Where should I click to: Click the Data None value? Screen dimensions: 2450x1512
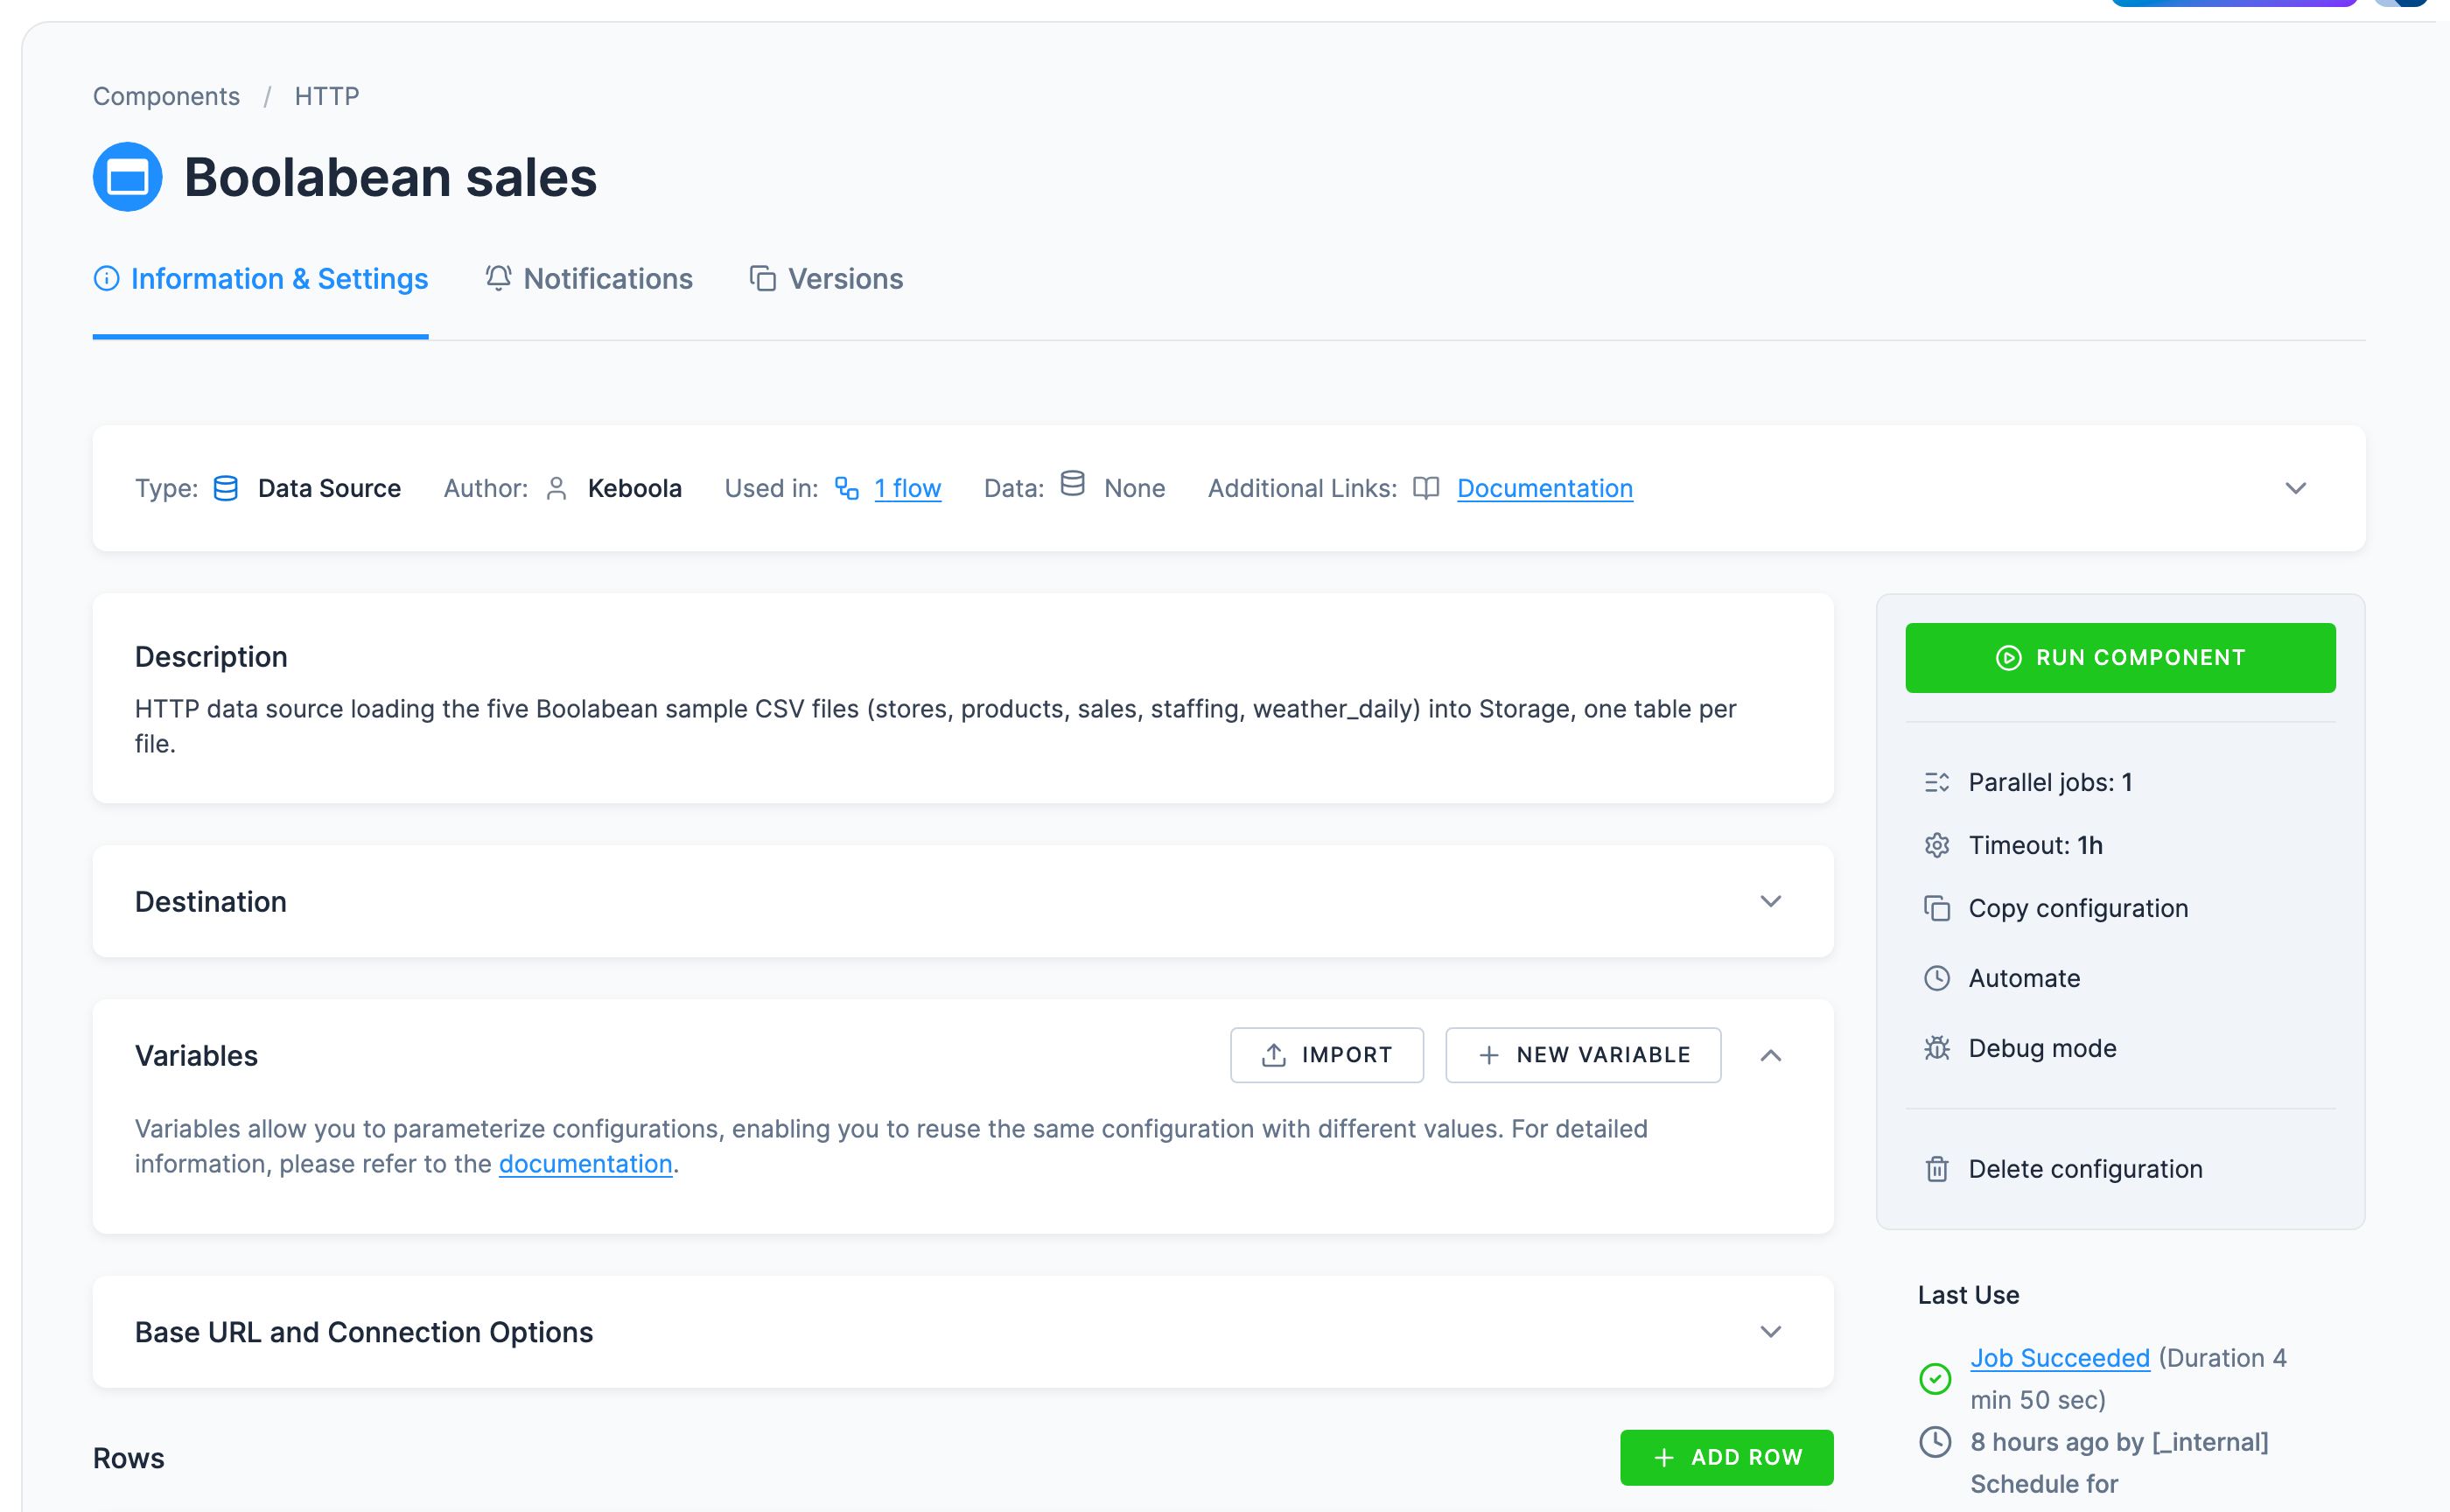point(1135,488)
